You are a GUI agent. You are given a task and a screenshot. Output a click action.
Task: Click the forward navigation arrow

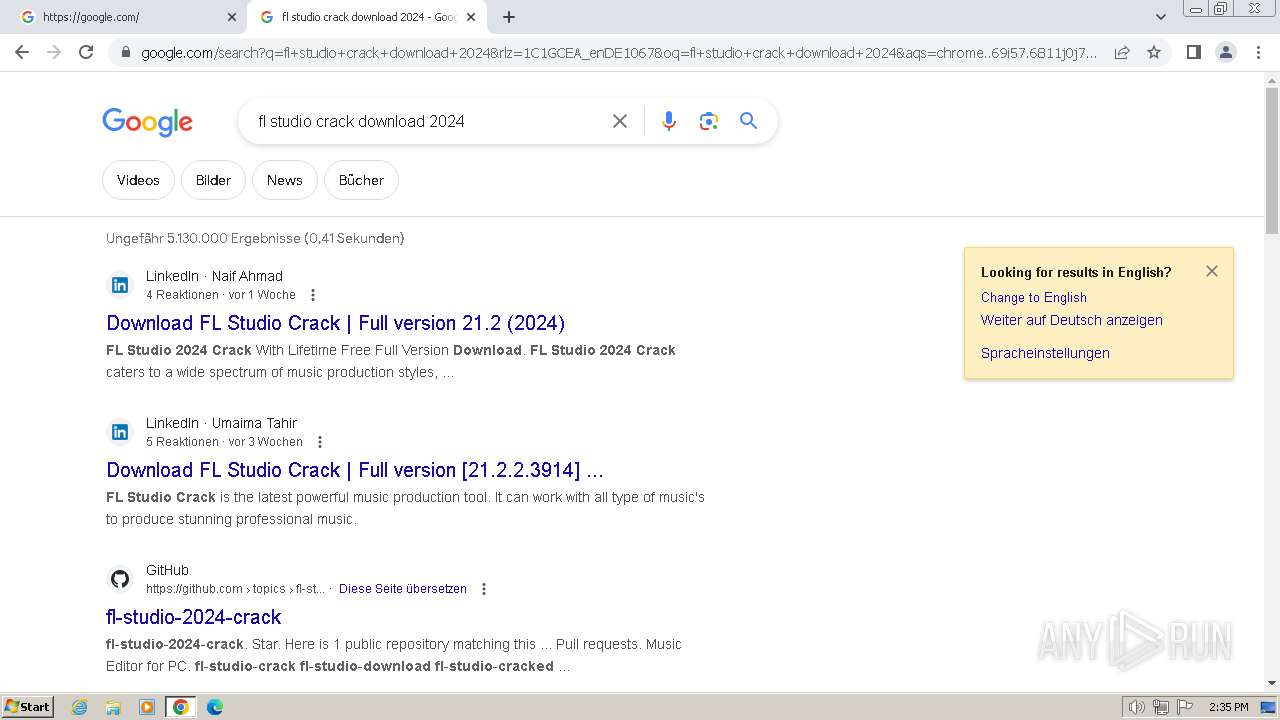pos(54,52)
